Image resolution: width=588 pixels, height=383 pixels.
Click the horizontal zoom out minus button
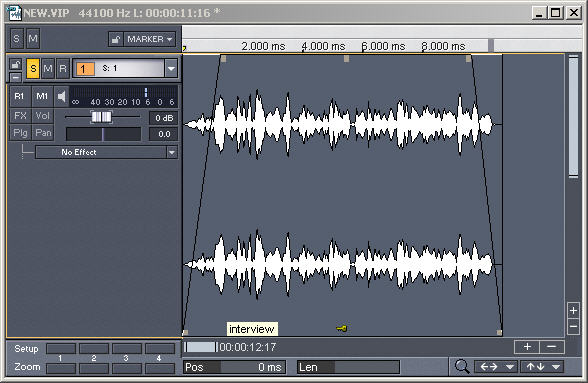pyautogui.click(x=552, y=347)
